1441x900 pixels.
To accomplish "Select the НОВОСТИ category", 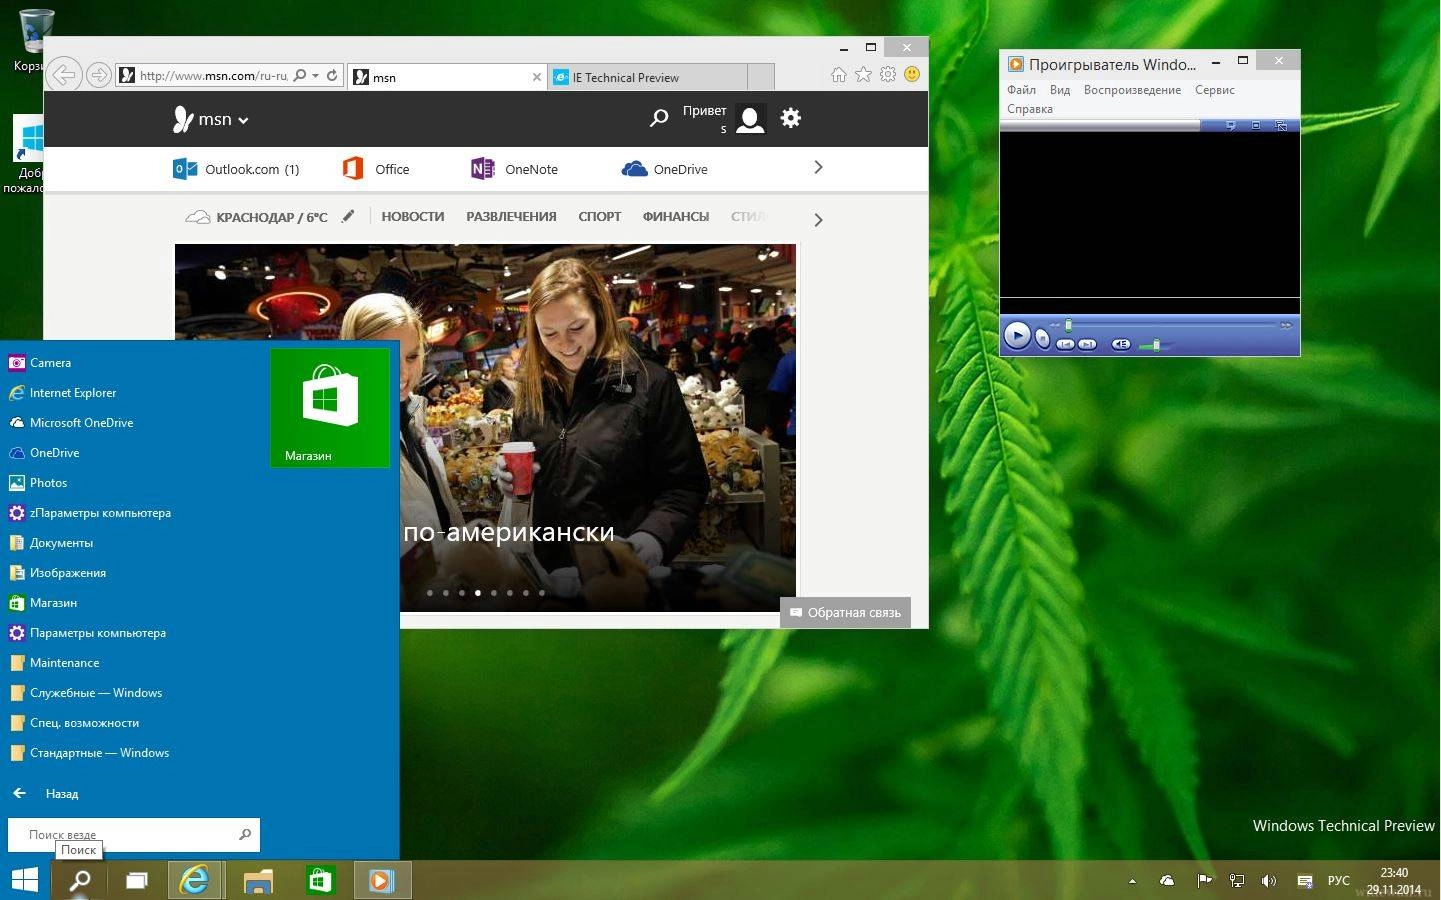I will point(413,216).
